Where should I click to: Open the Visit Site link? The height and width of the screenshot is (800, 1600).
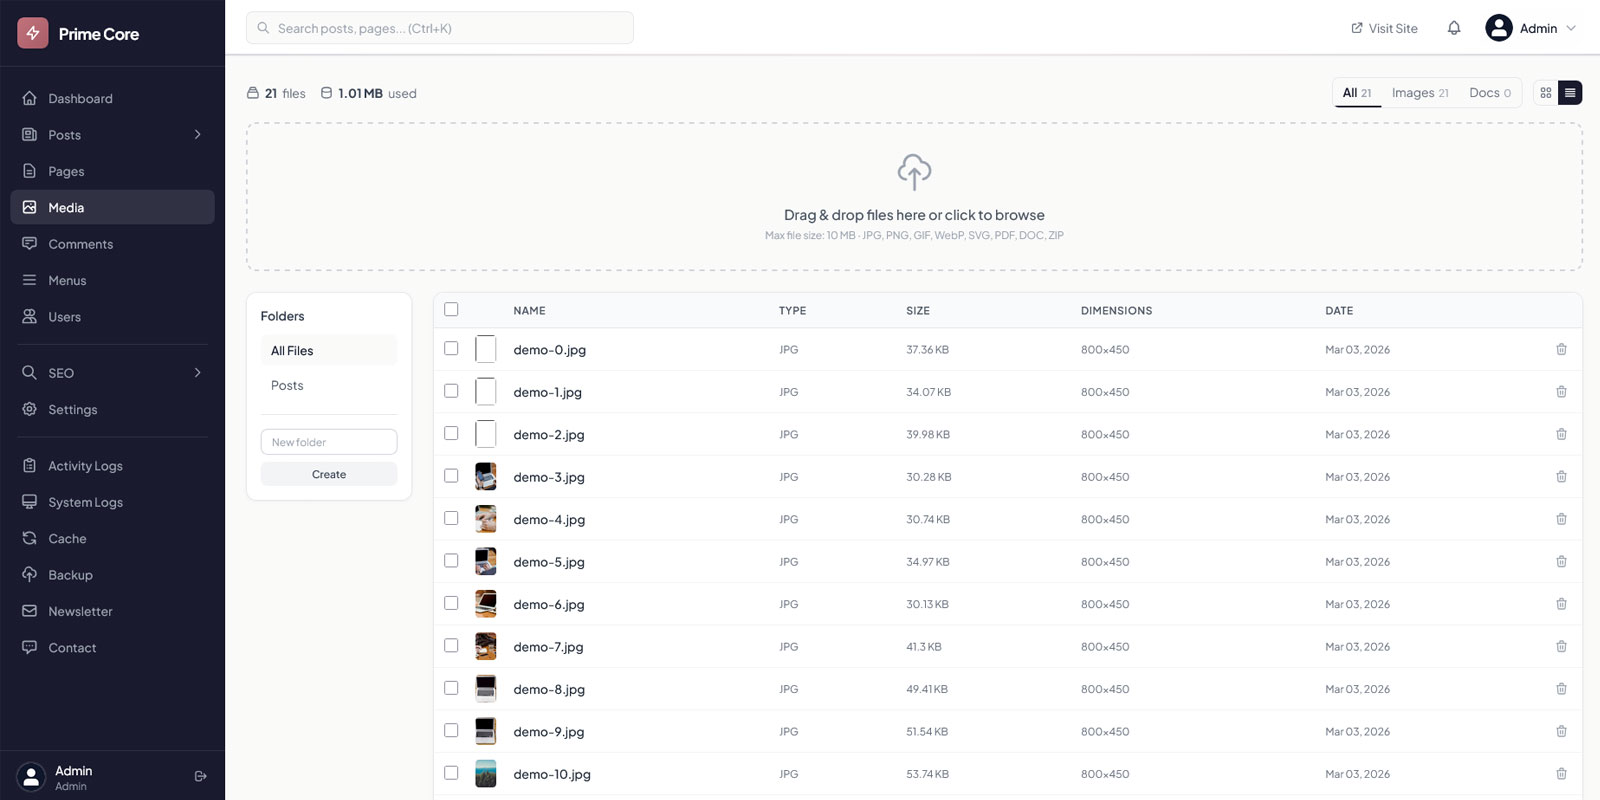tap(1384, 28)
